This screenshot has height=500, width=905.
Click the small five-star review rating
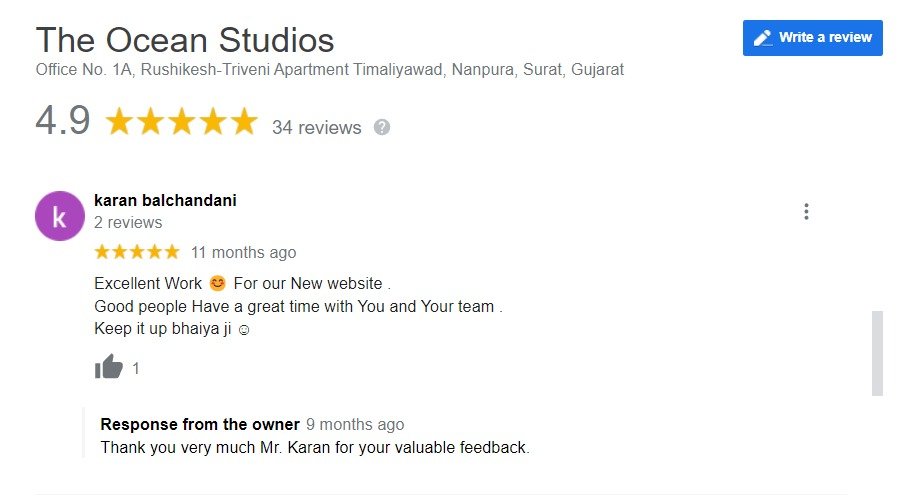coord(137,252)
